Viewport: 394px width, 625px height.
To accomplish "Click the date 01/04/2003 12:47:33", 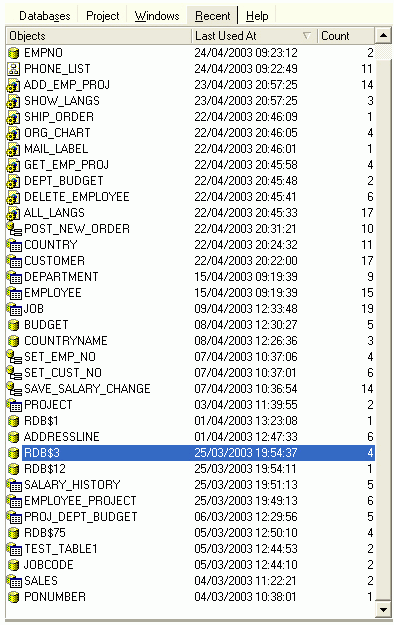I will pyautogui.click(x=246, y=437).
